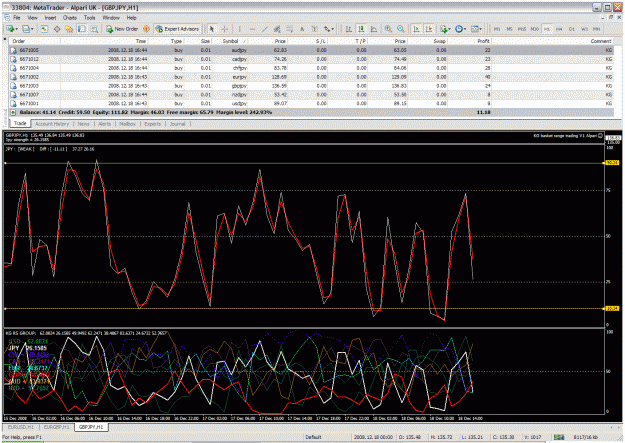This screenshot has width=625, height=443.
Task: Expand the Indicators dropdown arrow
Action: click(449, 29)
